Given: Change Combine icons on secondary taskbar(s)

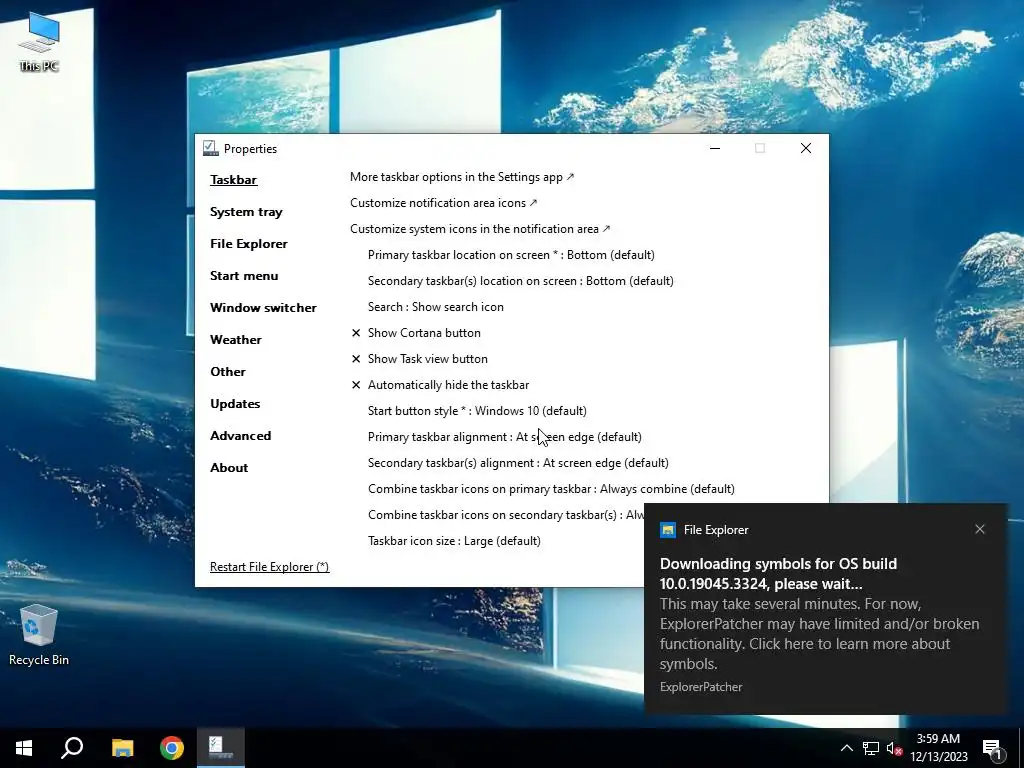Looking at the screenshot, I should pyautogui.click(x=506, y=515).
